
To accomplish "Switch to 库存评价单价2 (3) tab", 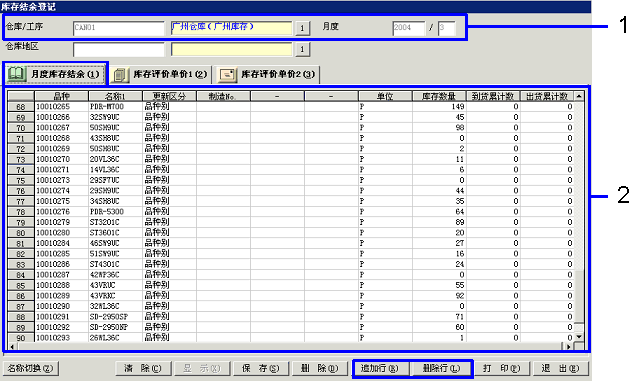I will [x=267, y=74].
